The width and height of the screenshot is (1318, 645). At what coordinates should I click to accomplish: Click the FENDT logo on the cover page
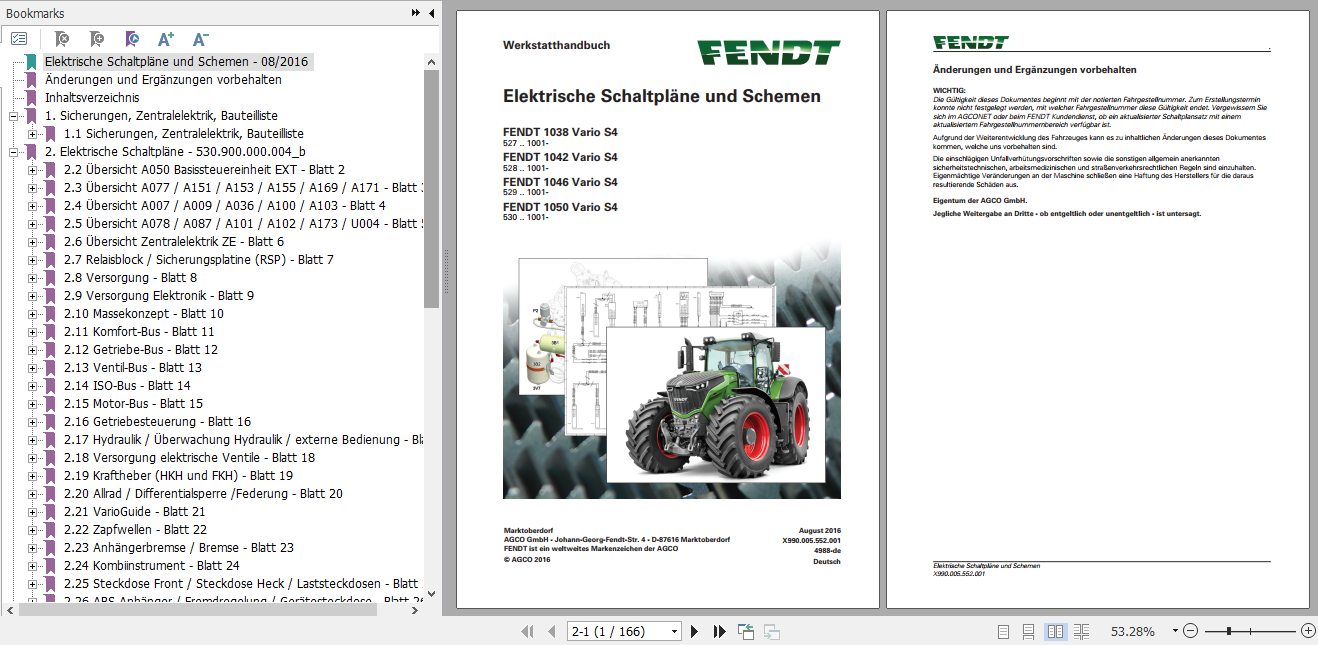[x=769, y=52]
